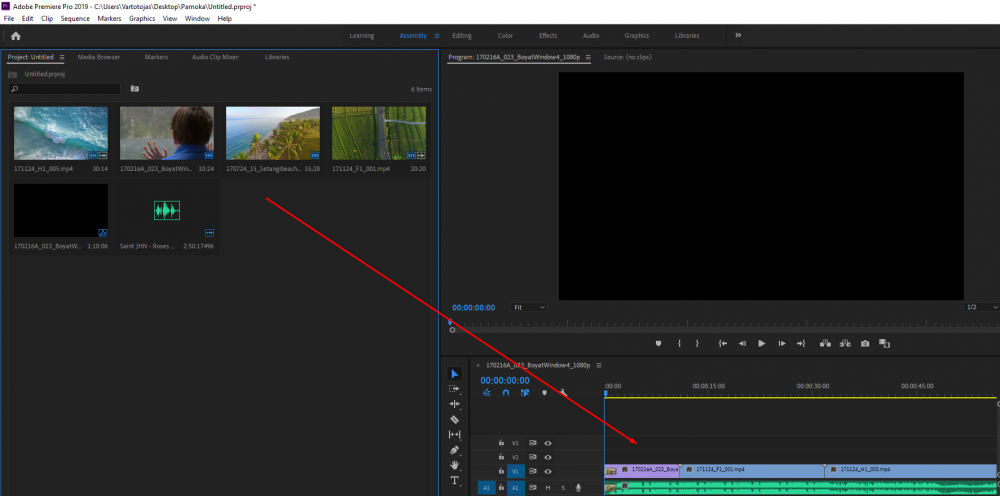Select the Selection tool arrow
The image size is (1000, 496).
tap(455, 374)
